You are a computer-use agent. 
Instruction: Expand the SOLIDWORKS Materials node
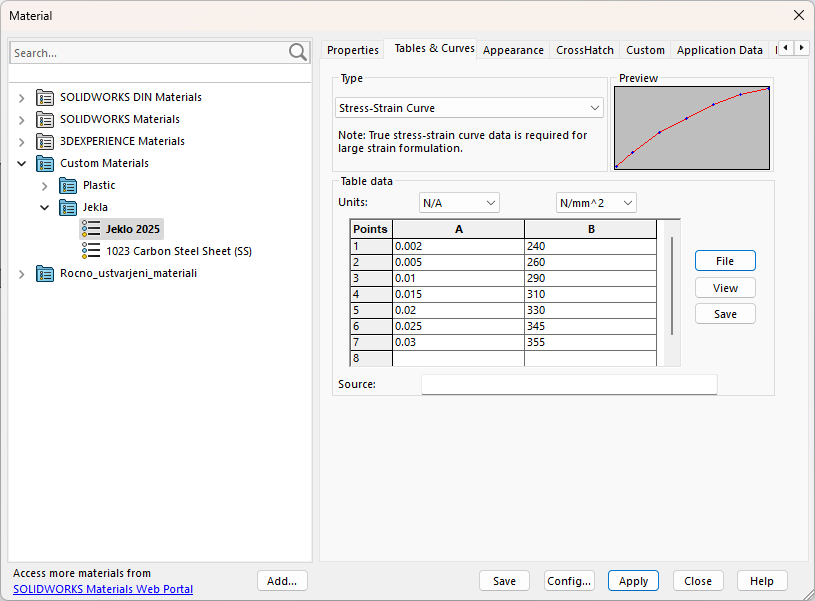pos(21,120)
